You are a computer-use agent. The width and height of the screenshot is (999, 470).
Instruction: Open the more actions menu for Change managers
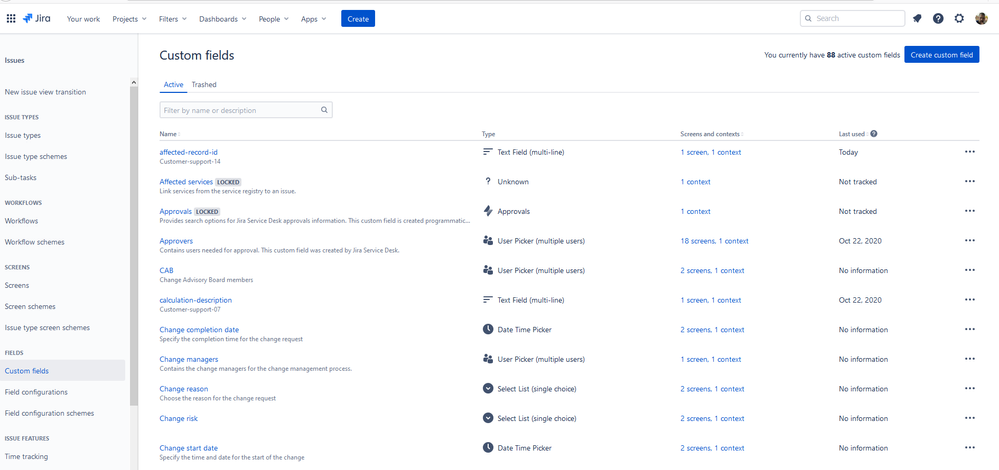[x=970, y=359]
